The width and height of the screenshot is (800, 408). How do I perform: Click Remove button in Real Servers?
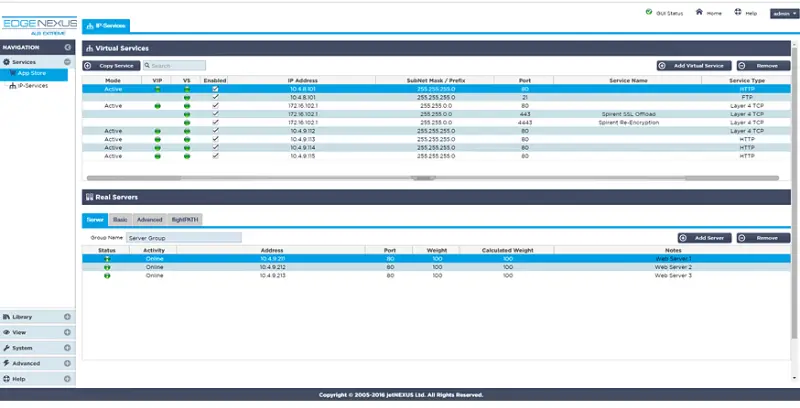click(x=763, y=238)
